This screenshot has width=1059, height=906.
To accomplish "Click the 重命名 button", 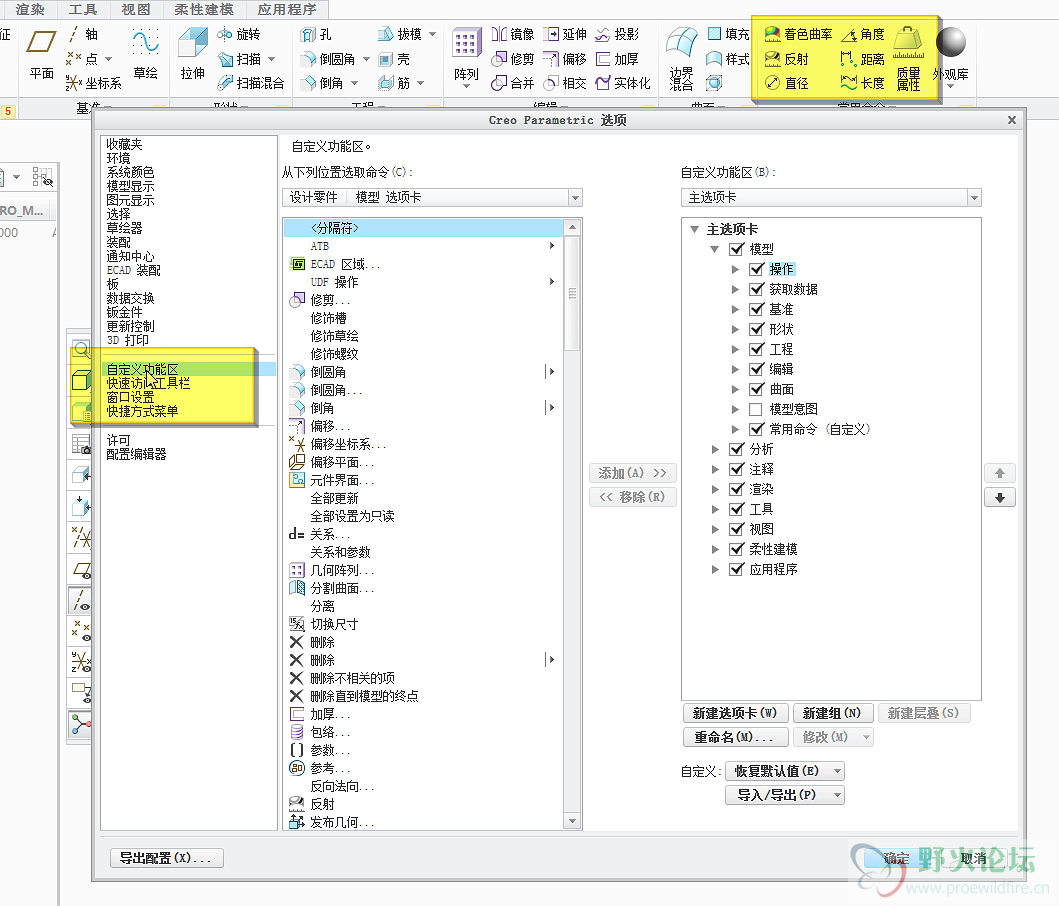I will click(x=735, y=737).
